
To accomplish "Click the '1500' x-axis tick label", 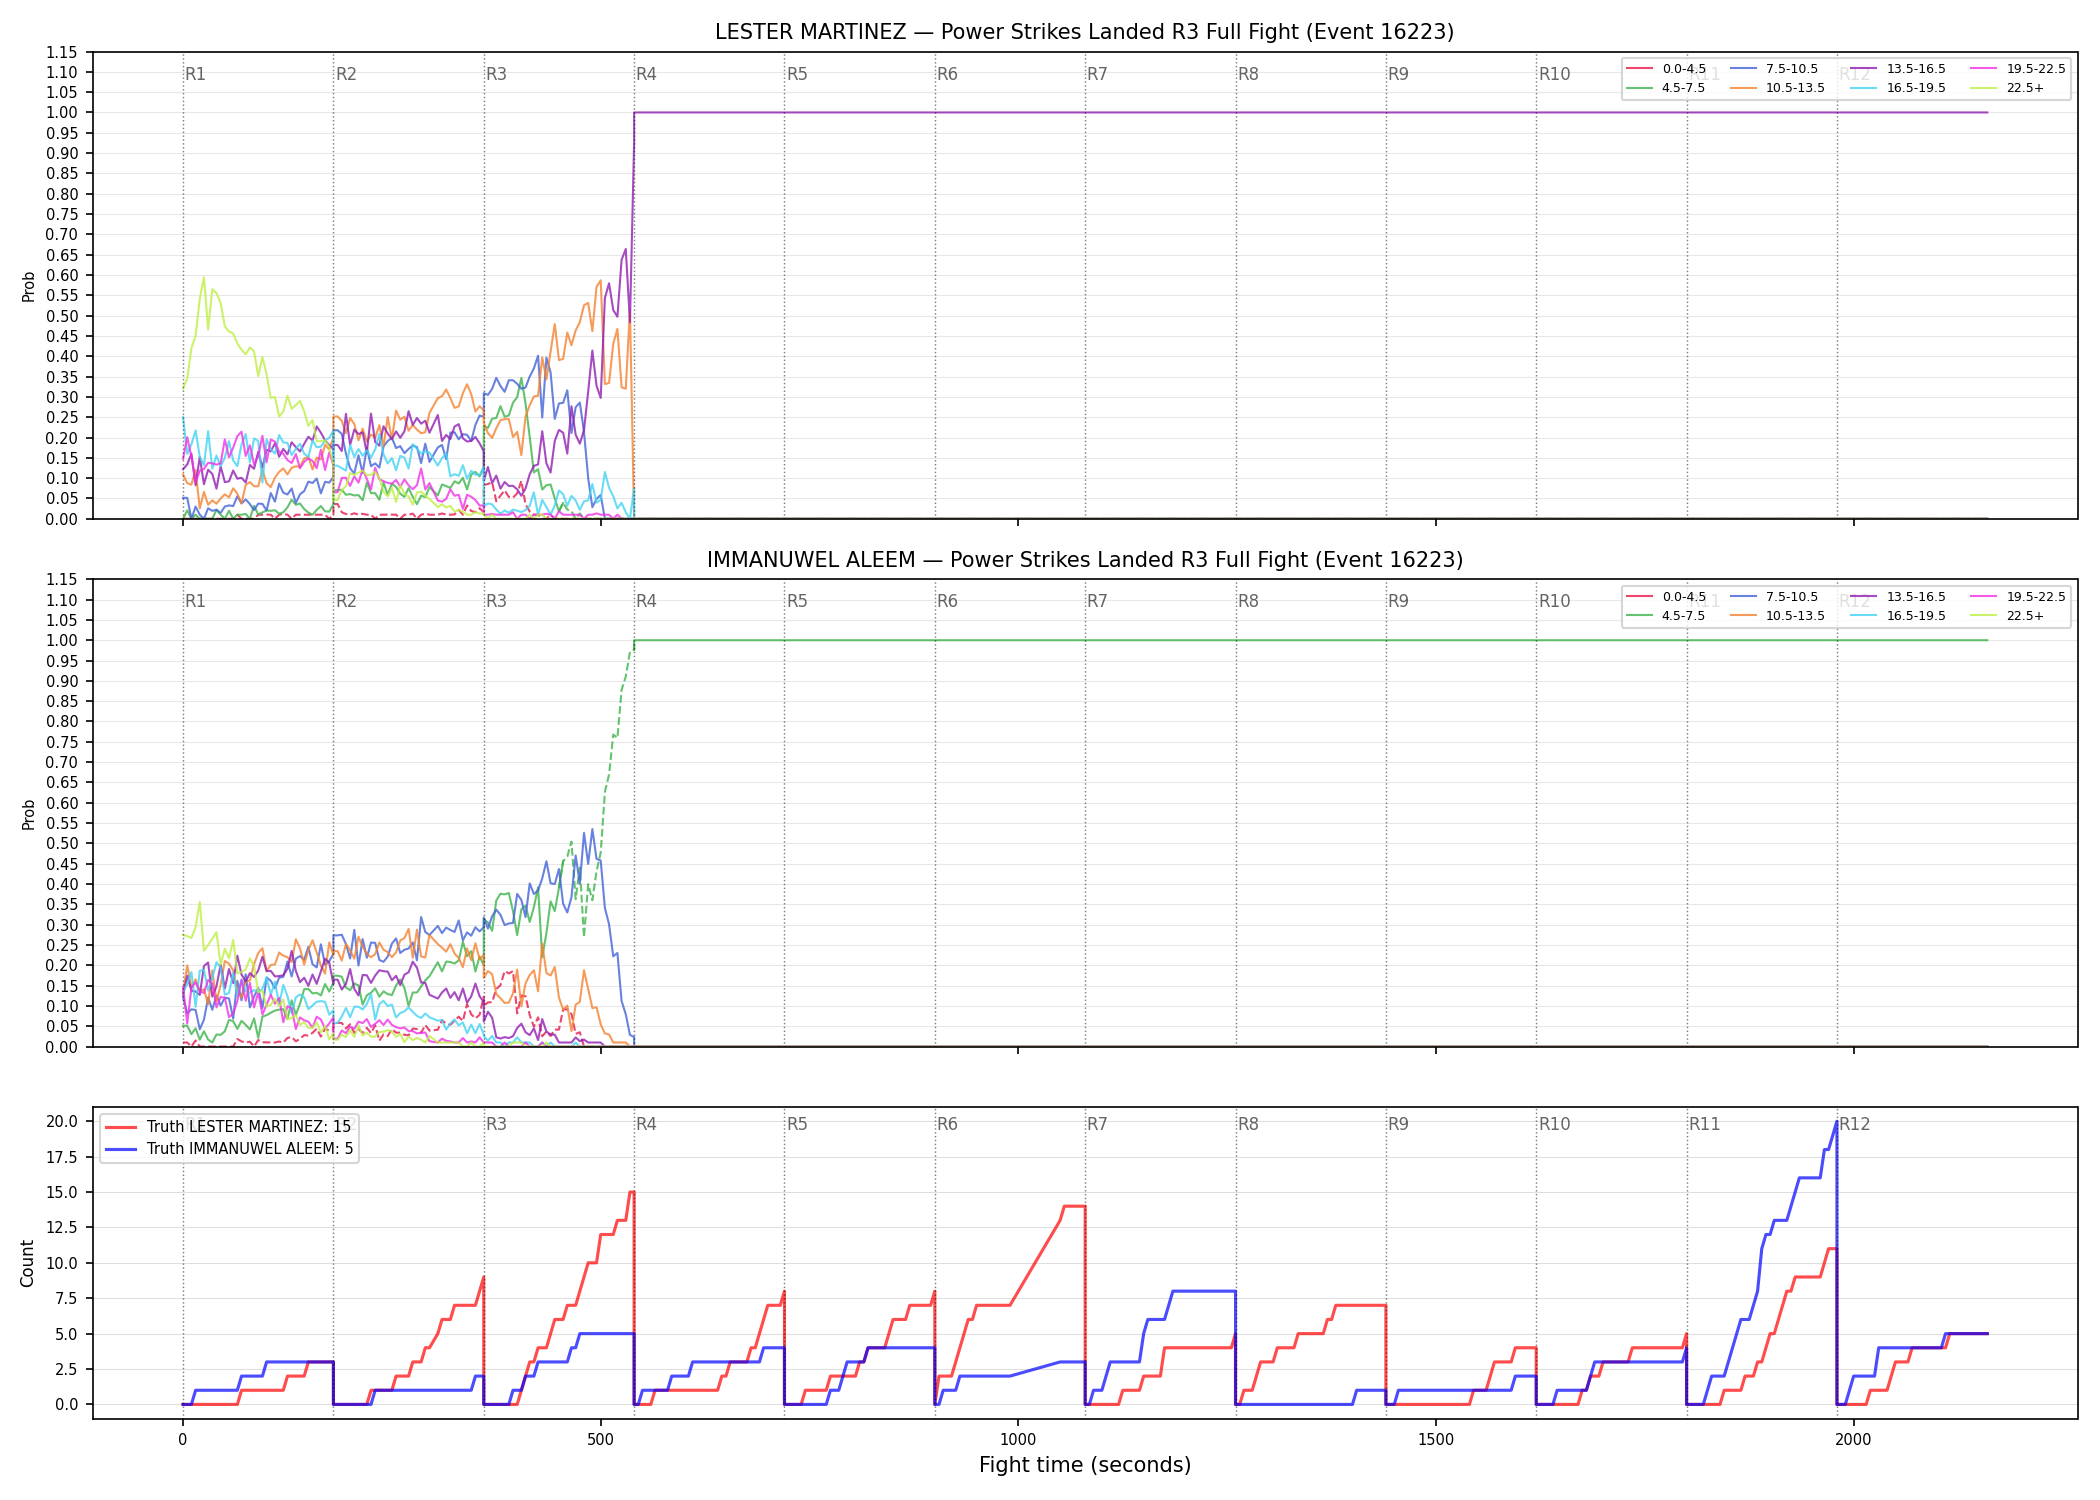I will click(1436, 1440).
